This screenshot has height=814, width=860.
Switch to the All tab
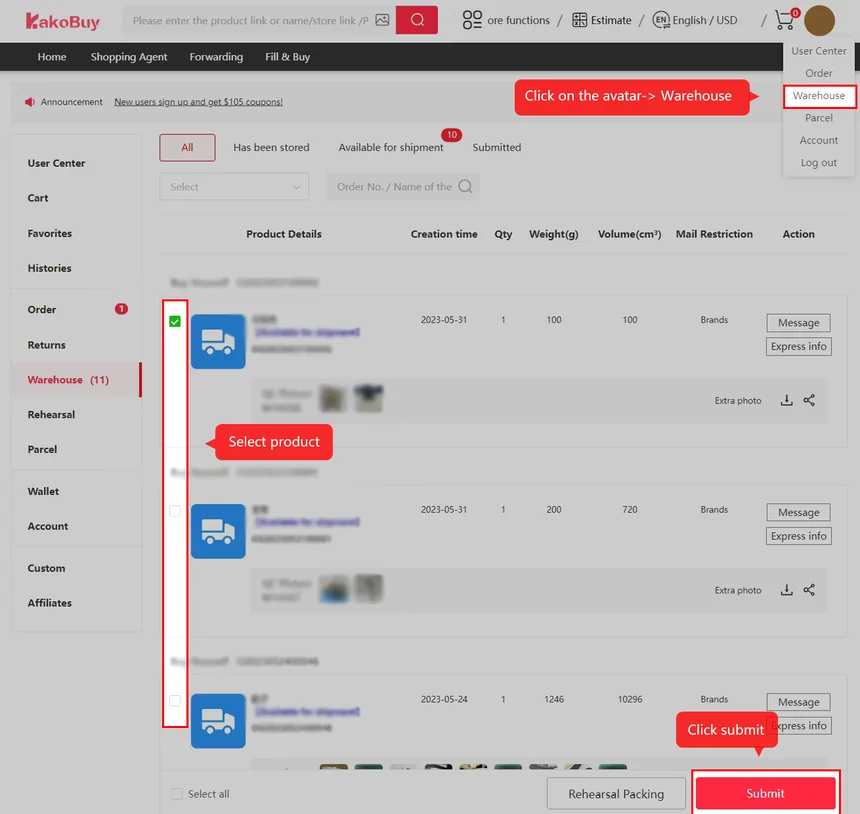click(x=187, y=148)
